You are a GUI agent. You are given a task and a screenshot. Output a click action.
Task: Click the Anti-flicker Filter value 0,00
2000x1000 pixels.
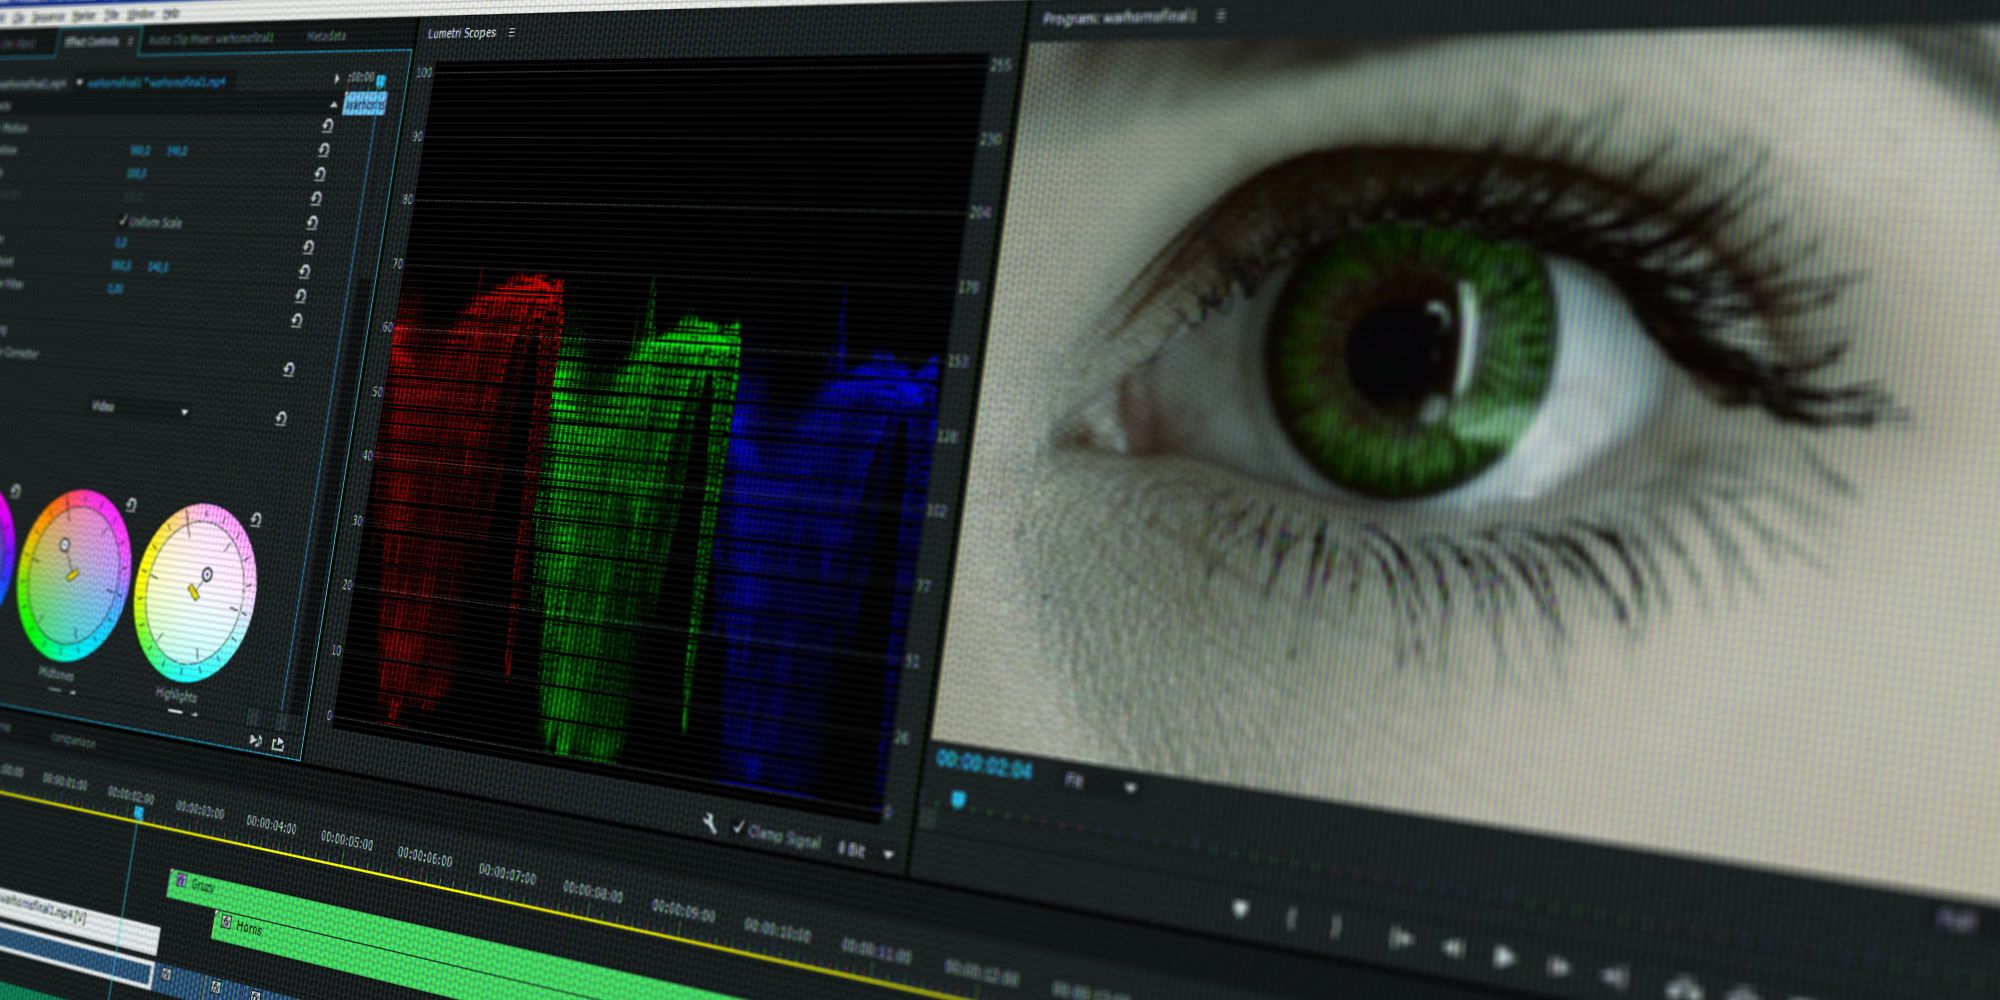(115, 288)
